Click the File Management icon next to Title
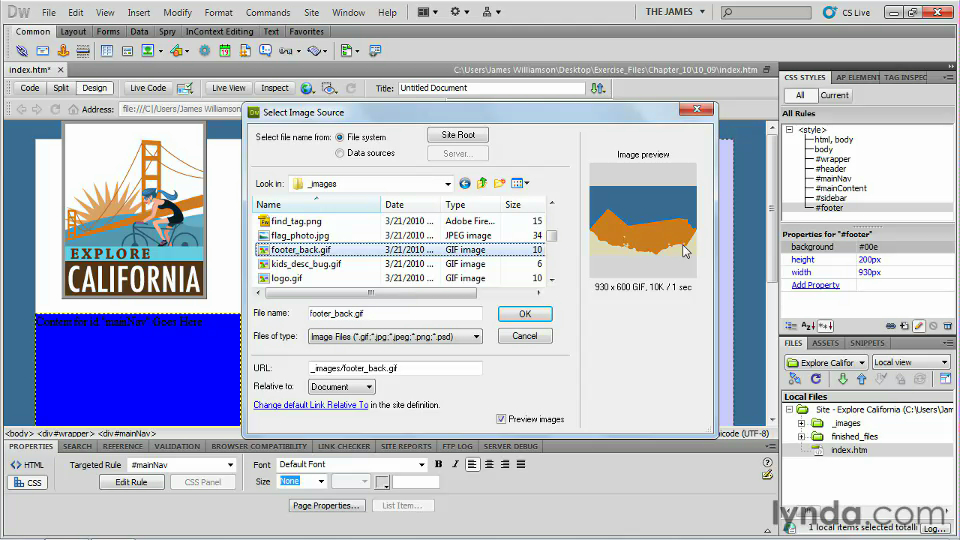The image size is (960, 540). coord(598,88)
